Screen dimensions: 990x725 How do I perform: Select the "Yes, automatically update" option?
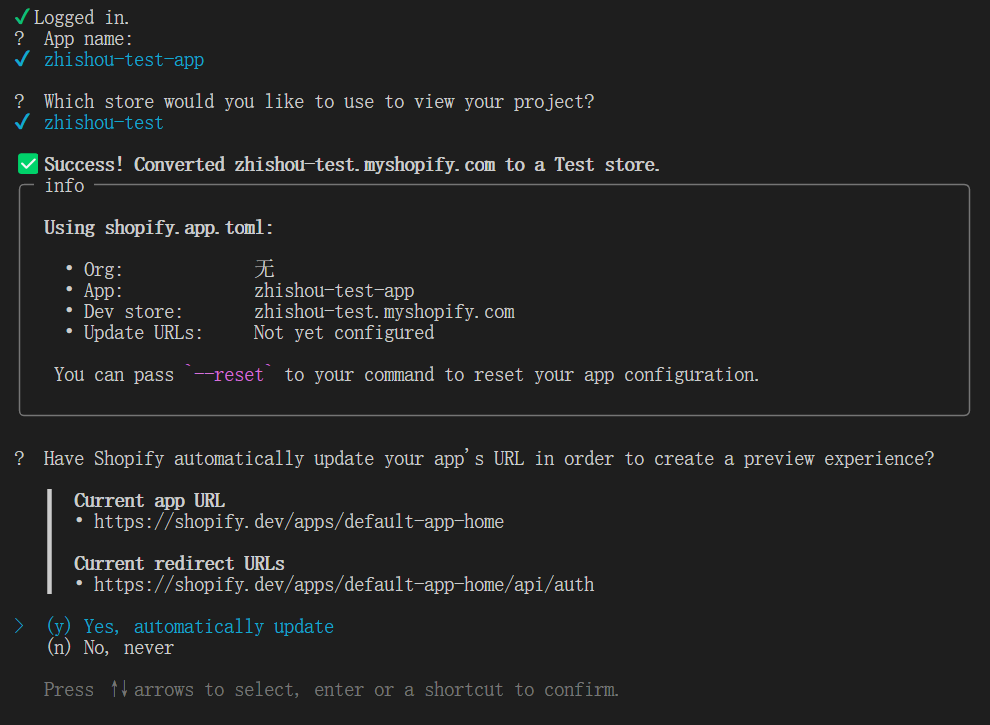(x=190, y=626)
